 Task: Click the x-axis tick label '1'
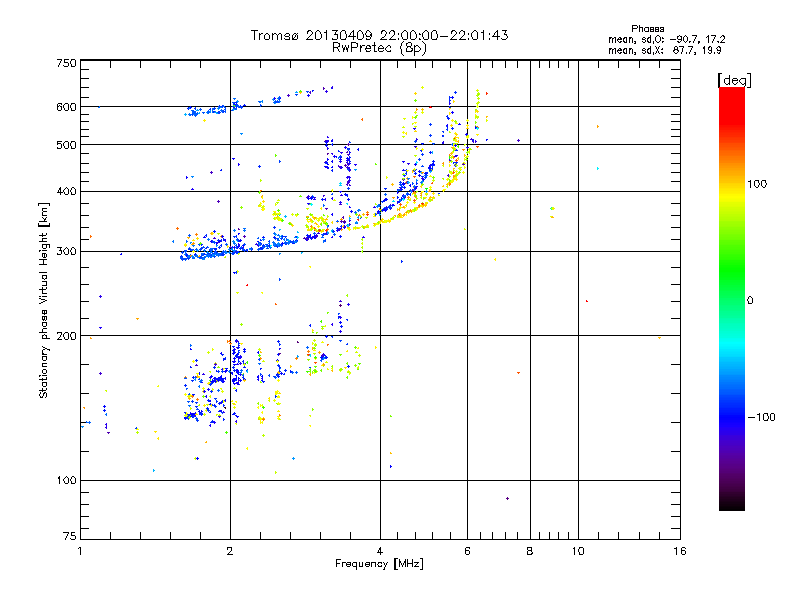tap(80, 551)
